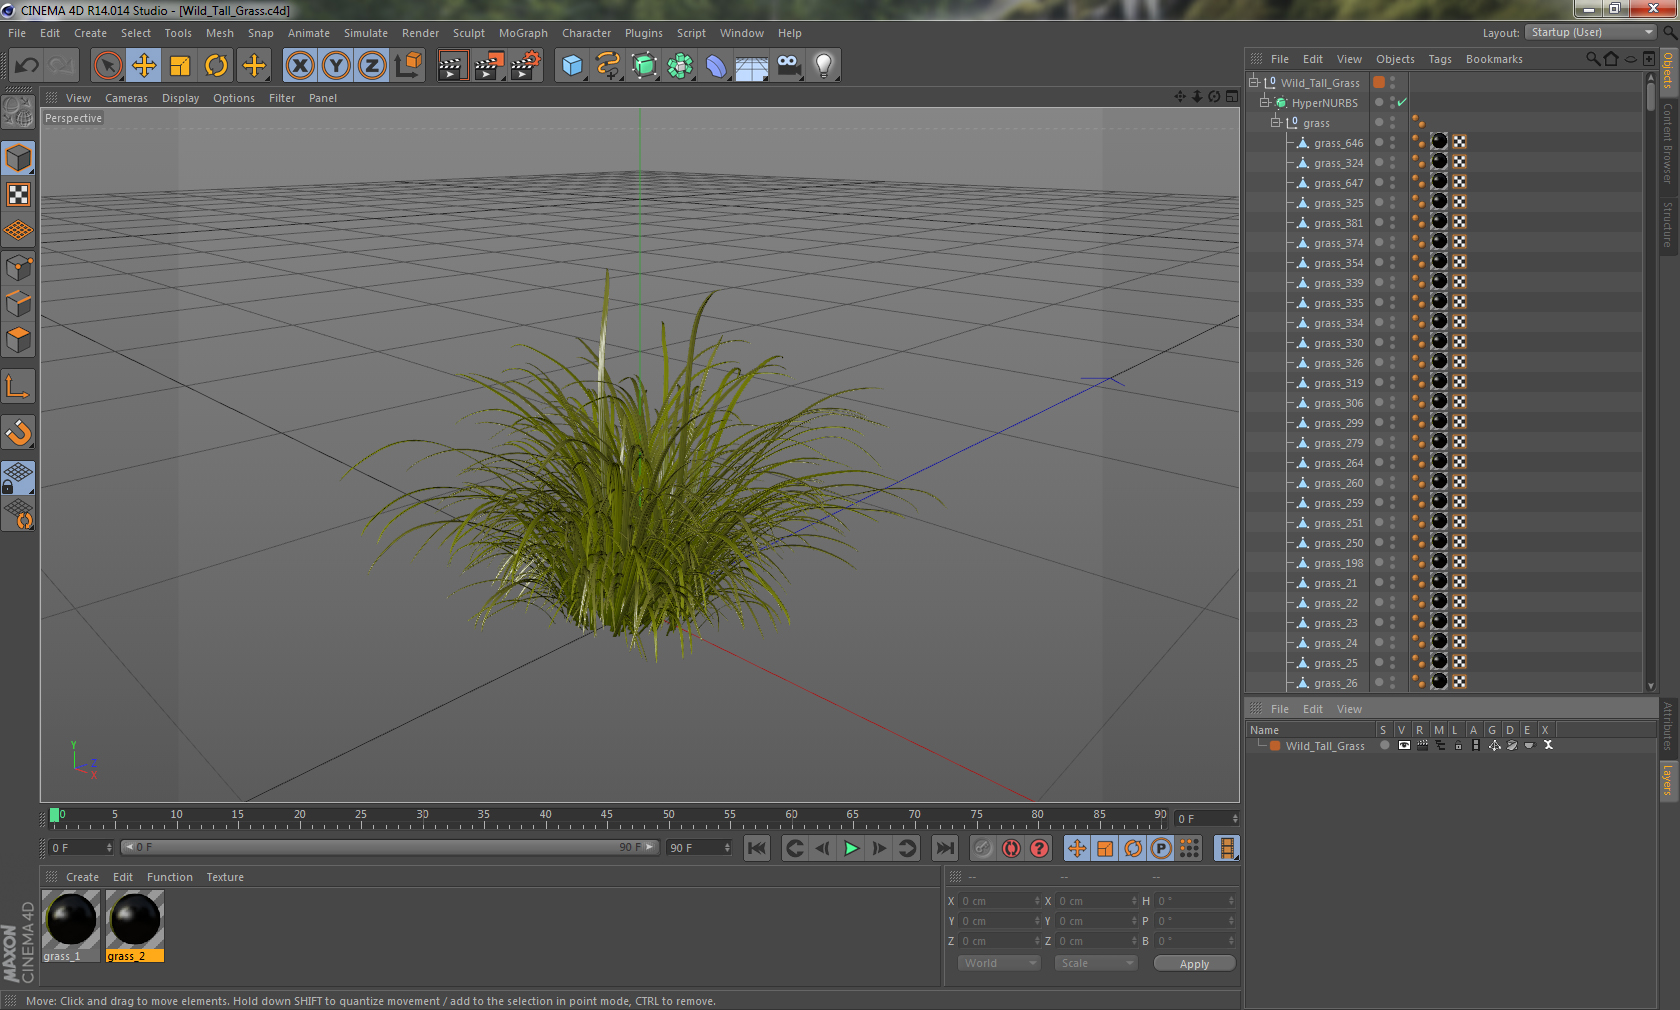Open the Sculpt menu
Viewport: 1680px width, 1010px height.
[x=468, y=33]
